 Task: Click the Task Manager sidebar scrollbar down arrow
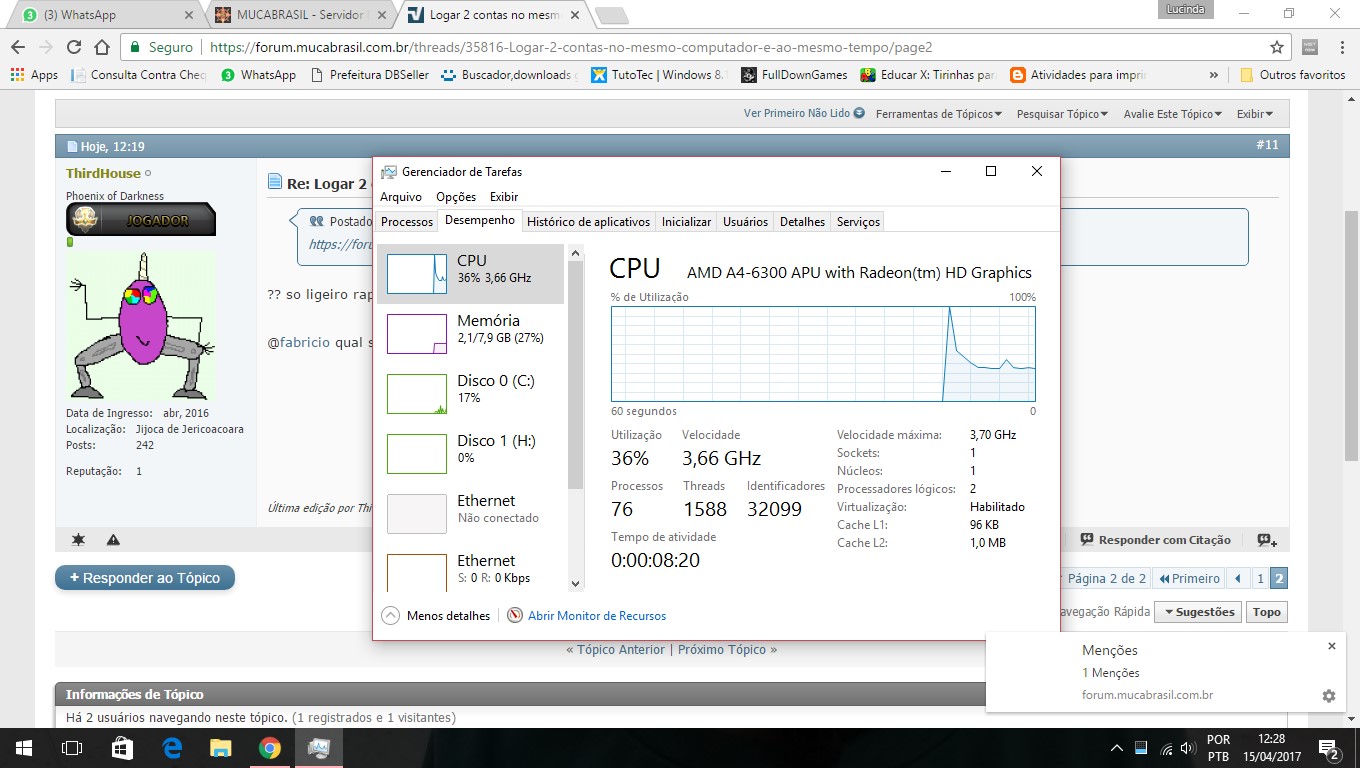[575, 583]
